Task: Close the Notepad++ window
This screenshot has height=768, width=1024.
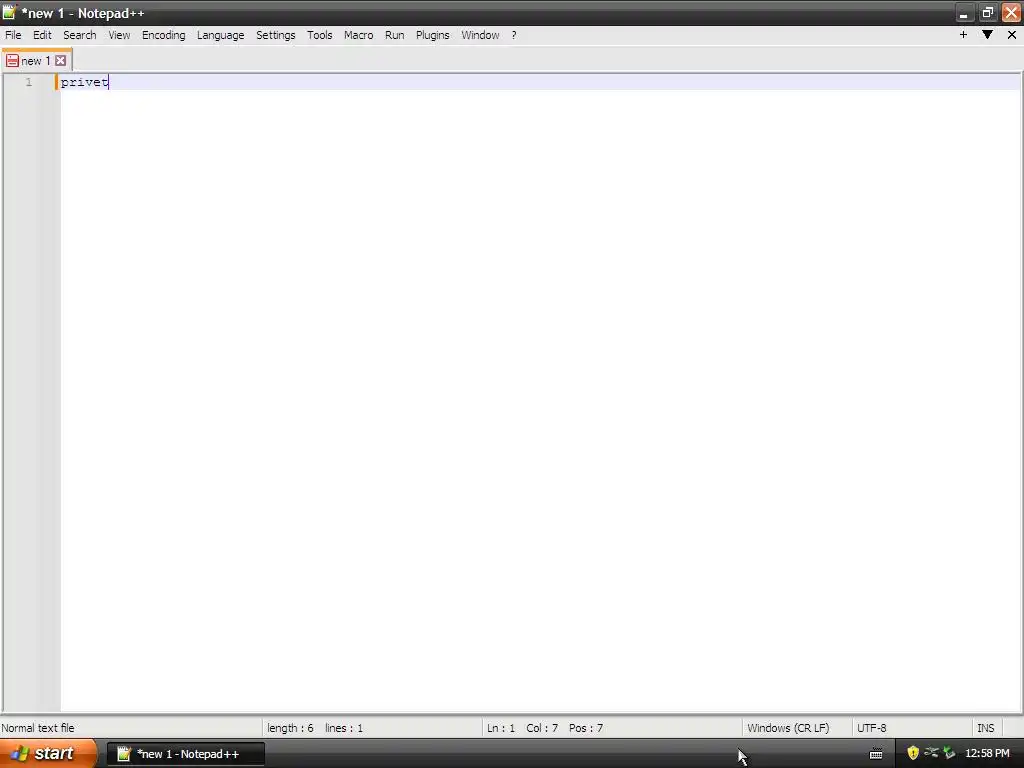Action: 1012,13
